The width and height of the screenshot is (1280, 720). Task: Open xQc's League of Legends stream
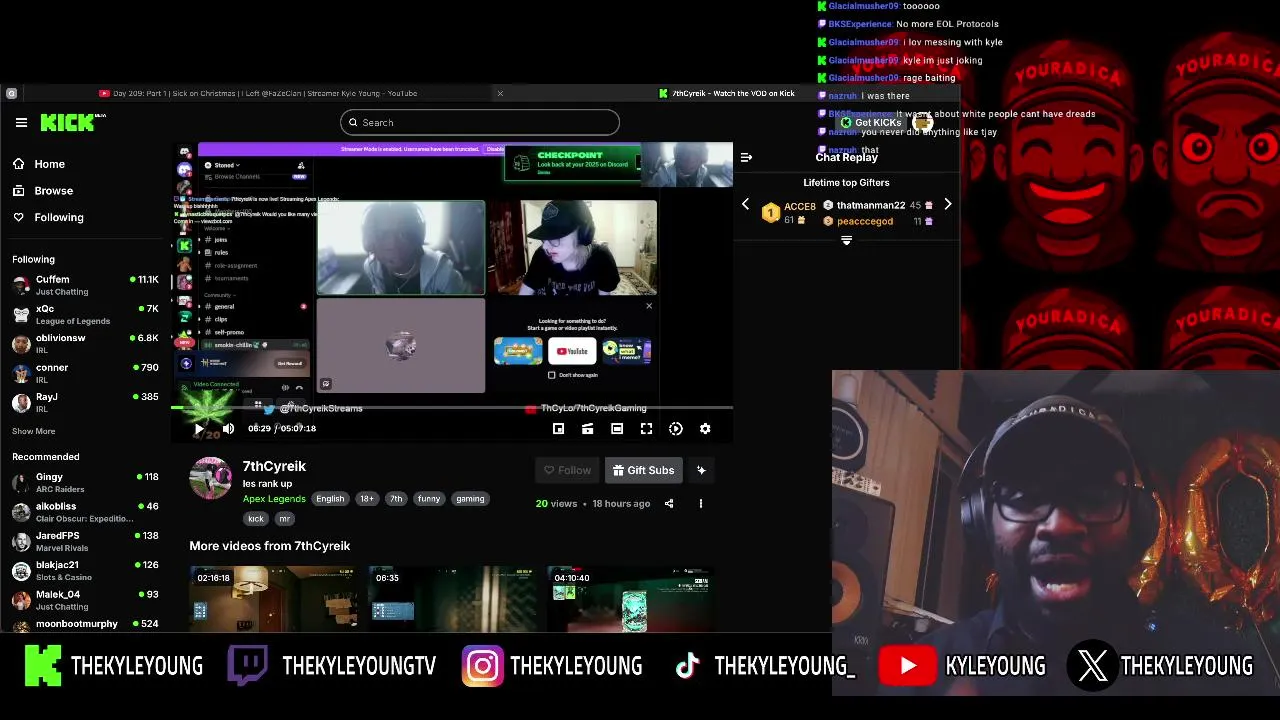coord(84,314)
